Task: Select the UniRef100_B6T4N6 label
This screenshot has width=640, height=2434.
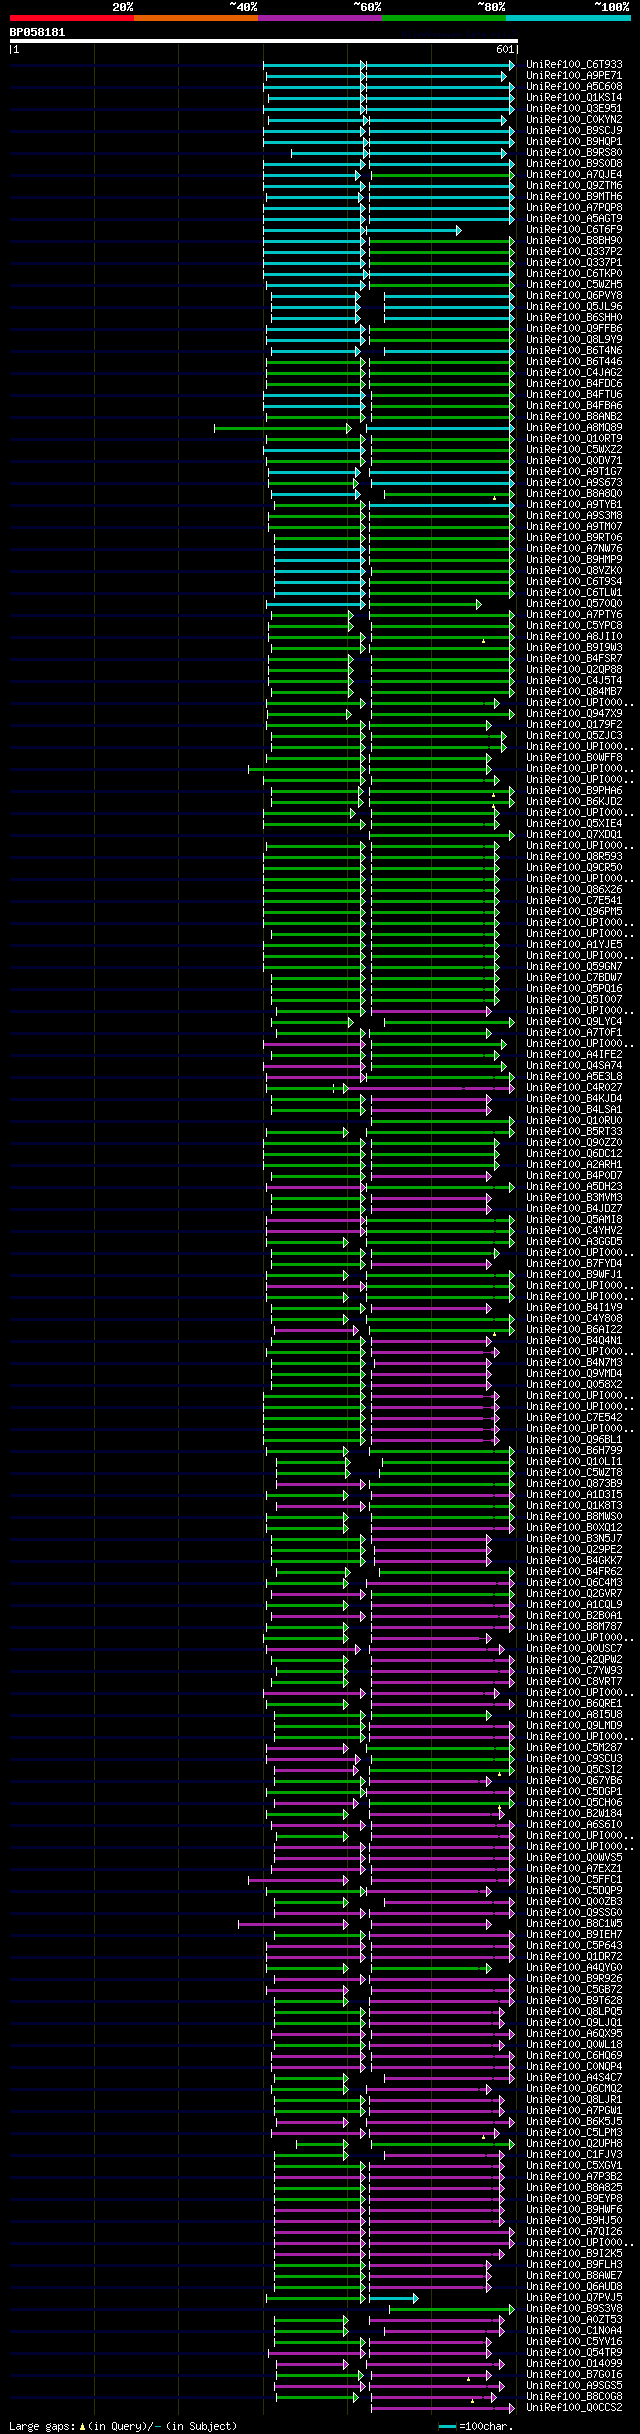Action: (574, 351)
